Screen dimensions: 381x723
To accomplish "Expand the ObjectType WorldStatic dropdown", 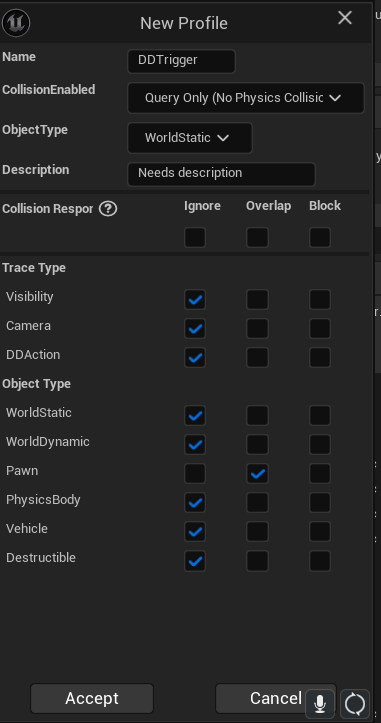I will (190, 138).
